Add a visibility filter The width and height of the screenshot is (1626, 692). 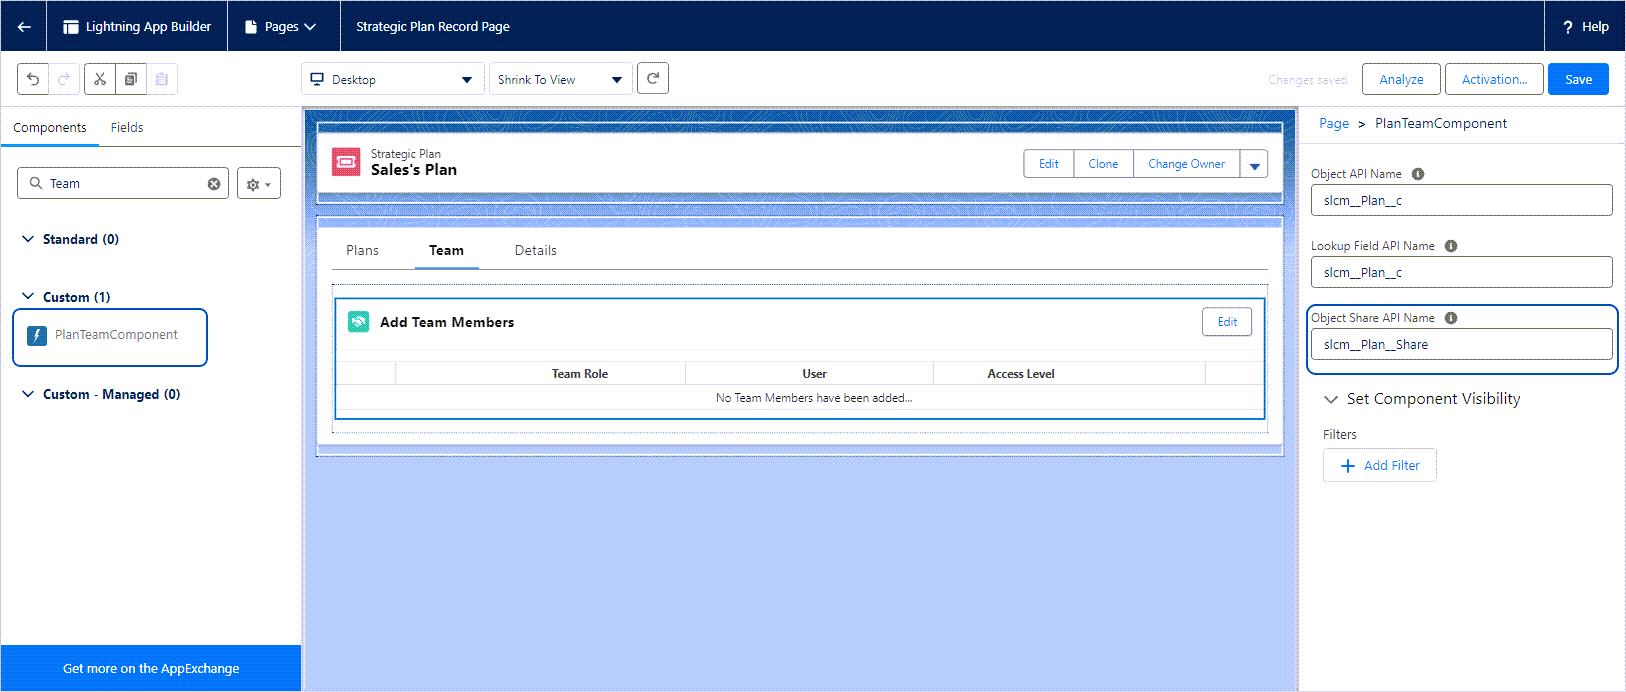(1380, 465)
